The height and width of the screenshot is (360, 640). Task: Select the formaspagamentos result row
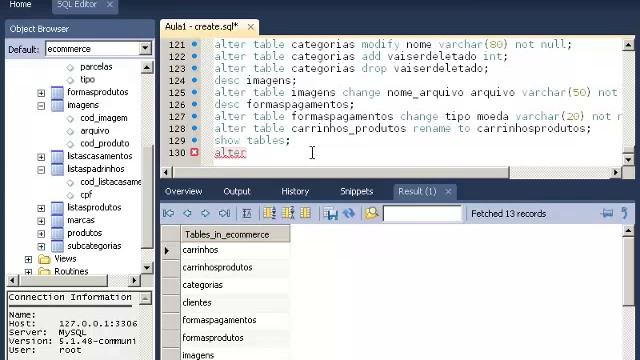click(236, 320)
